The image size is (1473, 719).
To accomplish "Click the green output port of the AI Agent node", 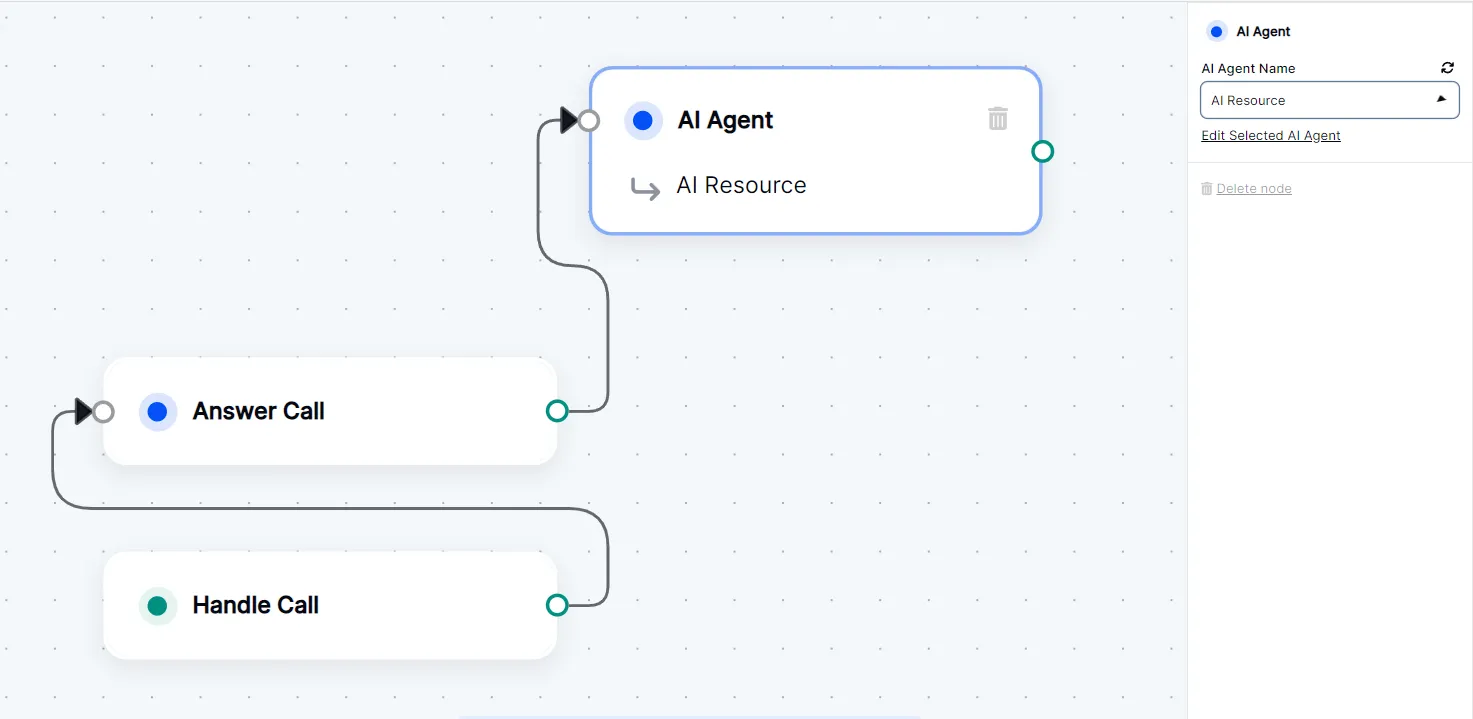I will (x=1042, y=151).
